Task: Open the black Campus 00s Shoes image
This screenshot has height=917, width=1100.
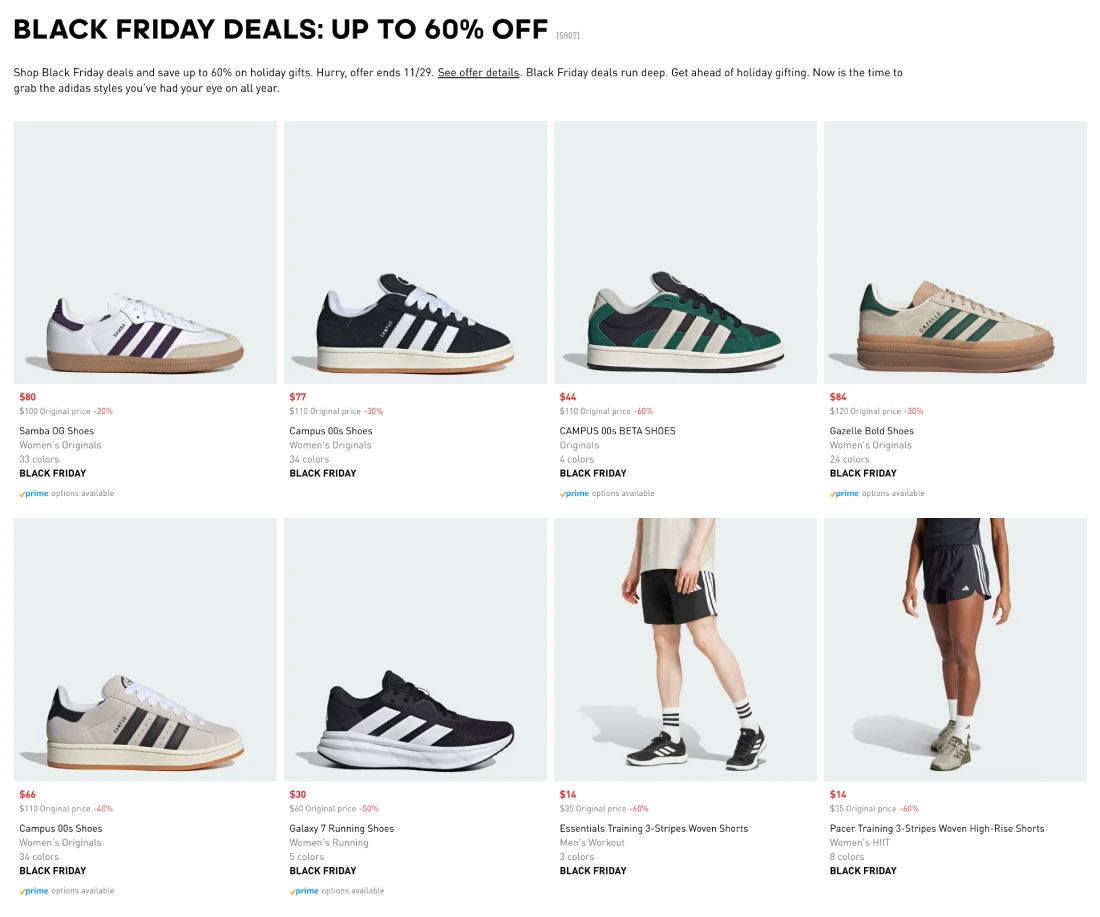Action: pos(415,253)
